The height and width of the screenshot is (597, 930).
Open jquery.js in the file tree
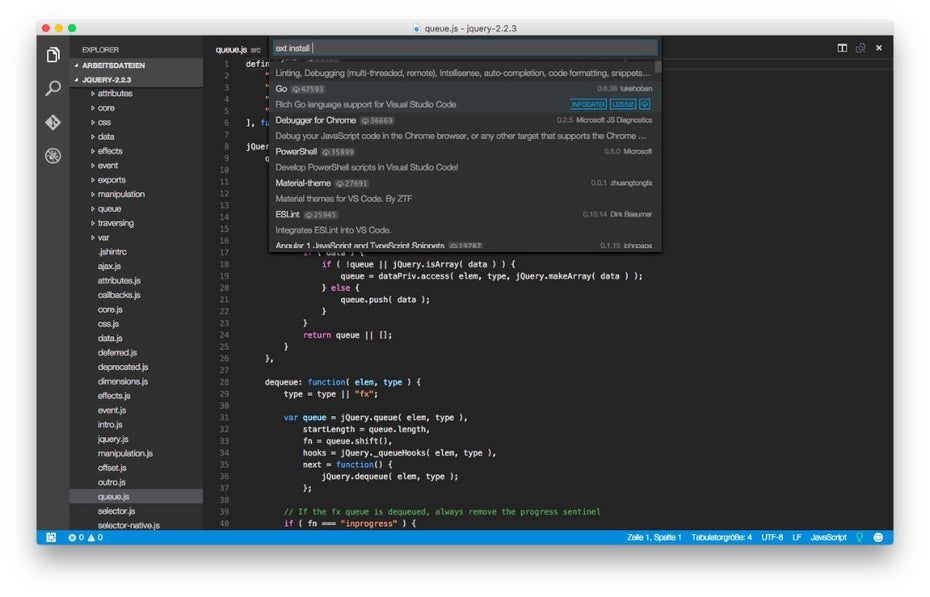pos(136,439)
